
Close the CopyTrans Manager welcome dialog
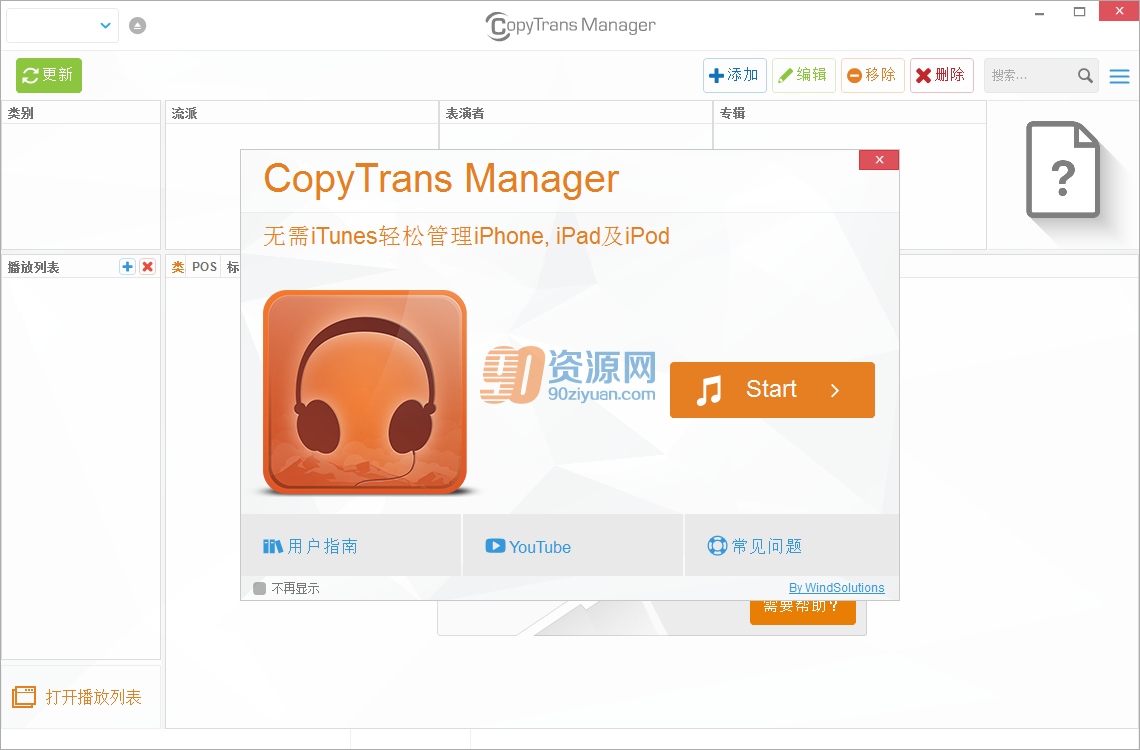click(879, 160)
